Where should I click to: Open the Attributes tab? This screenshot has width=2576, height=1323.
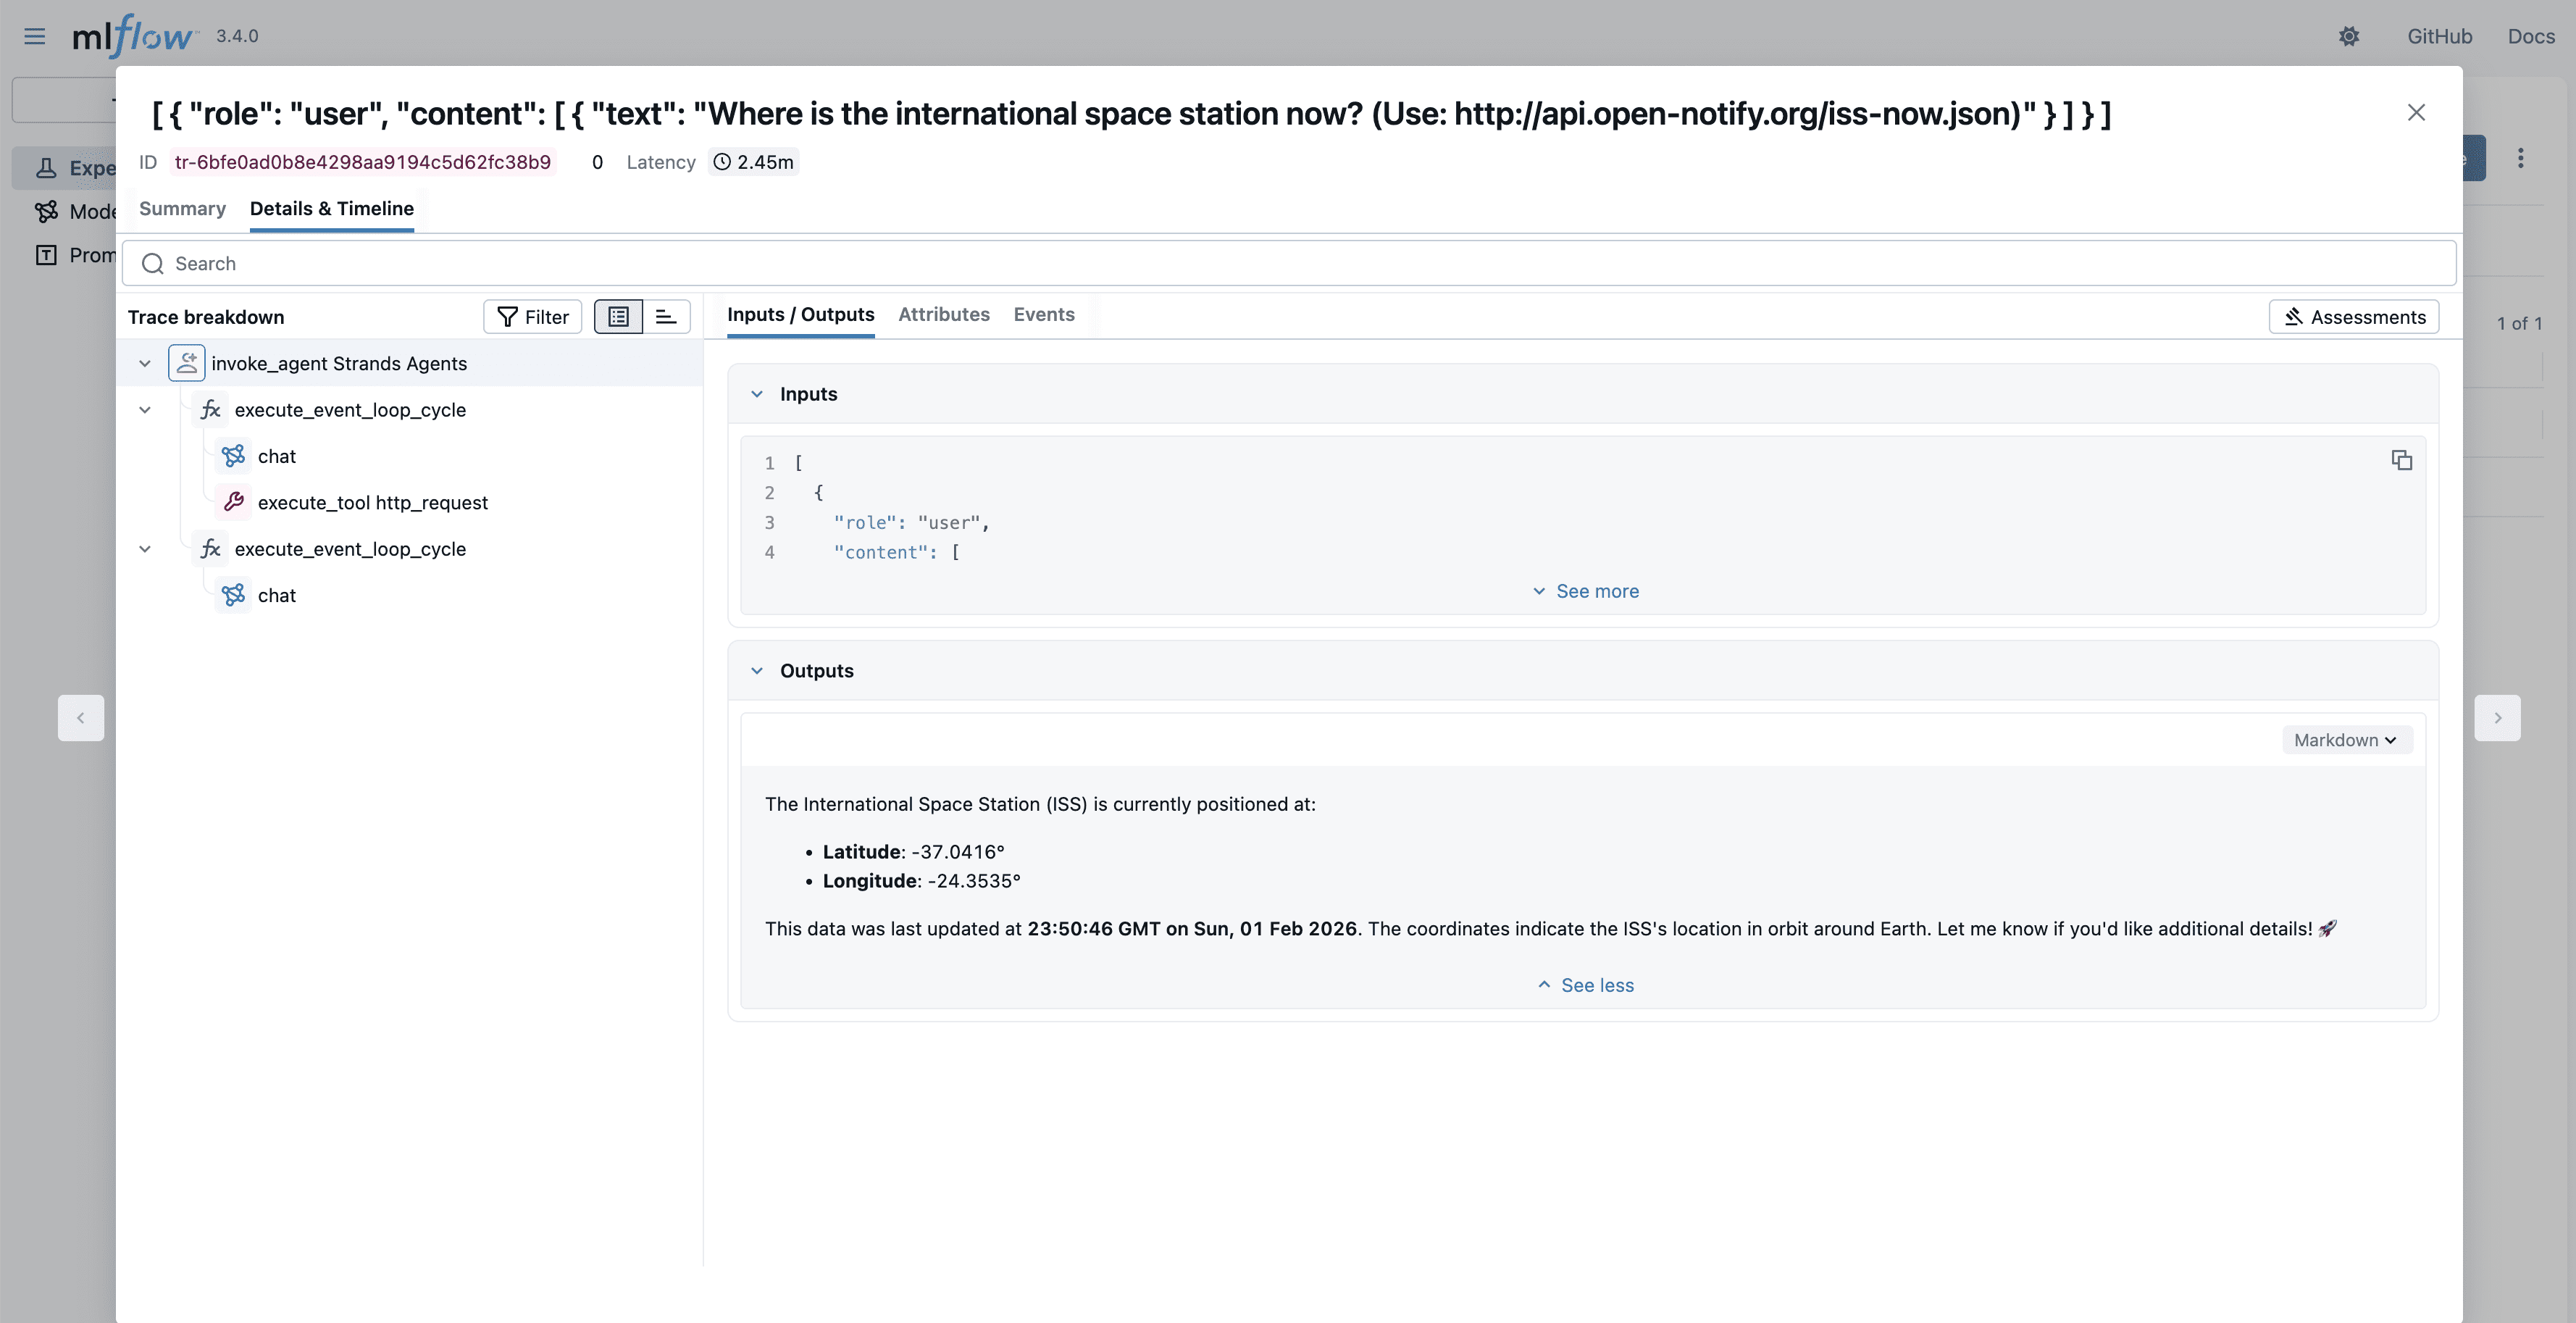[x=943, y=314]
